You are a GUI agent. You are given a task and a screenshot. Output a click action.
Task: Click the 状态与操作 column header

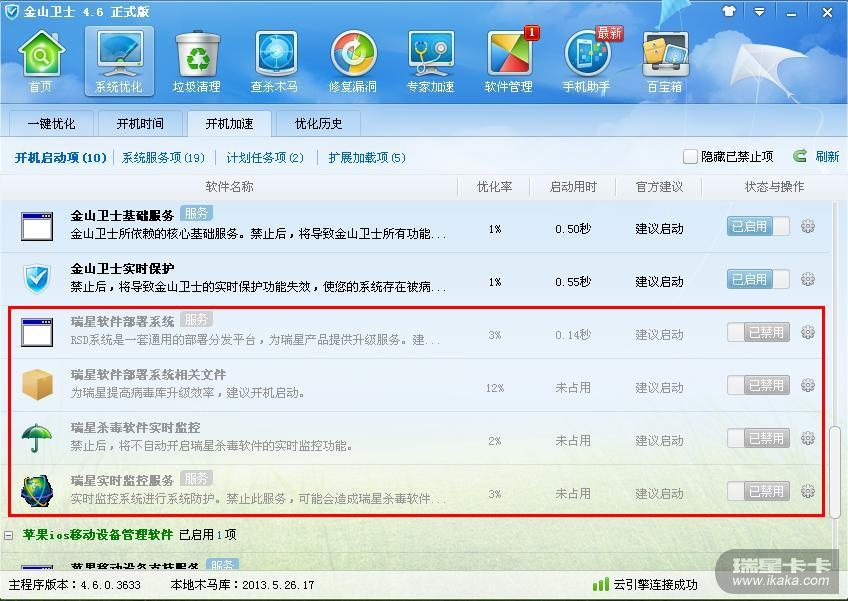774,187
